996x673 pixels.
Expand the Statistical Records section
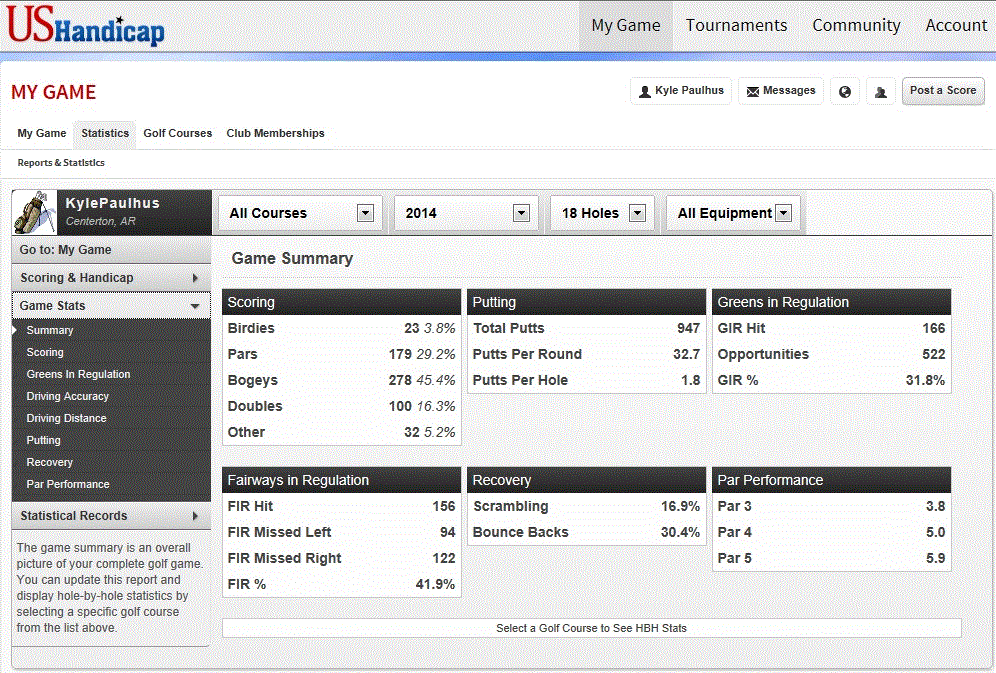pos(110,516)
